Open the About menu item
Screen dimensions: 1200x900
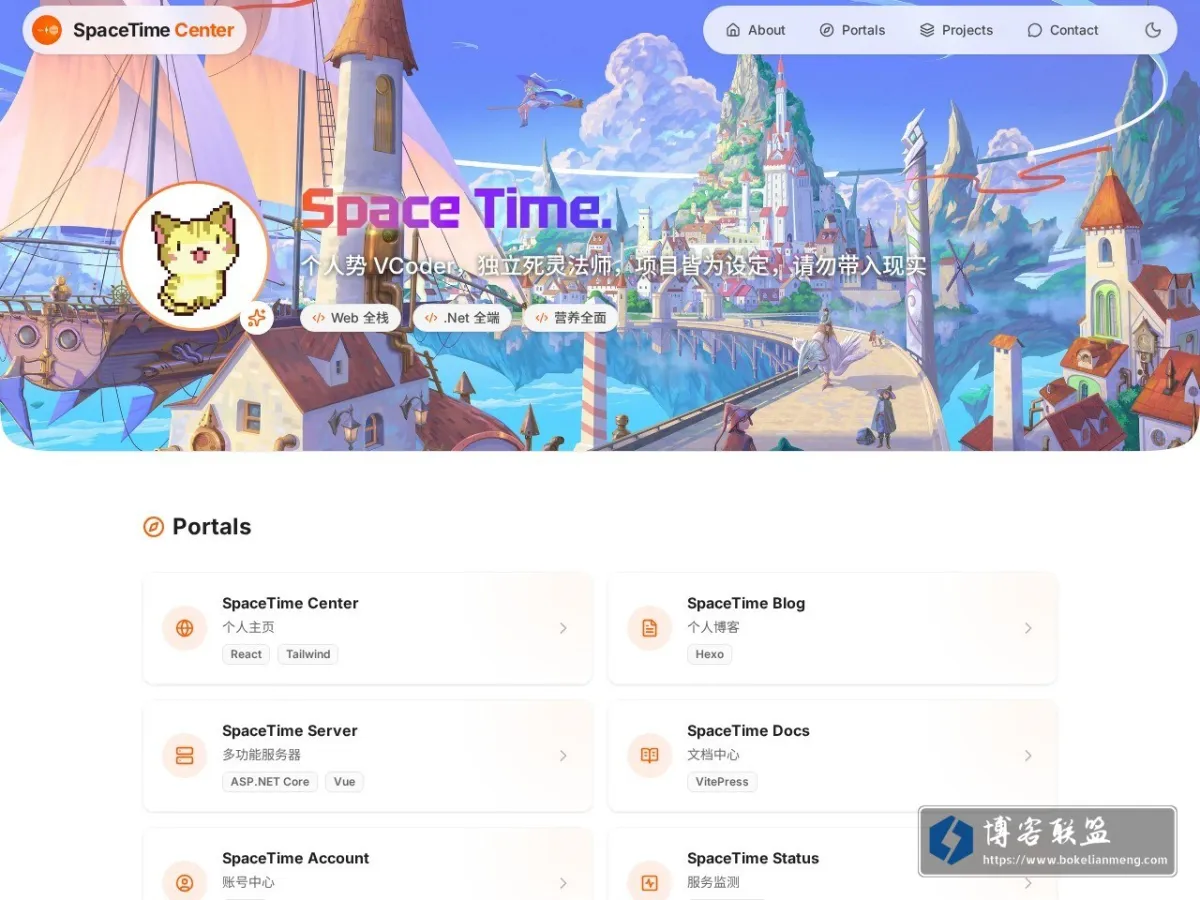tap(756, 30)
